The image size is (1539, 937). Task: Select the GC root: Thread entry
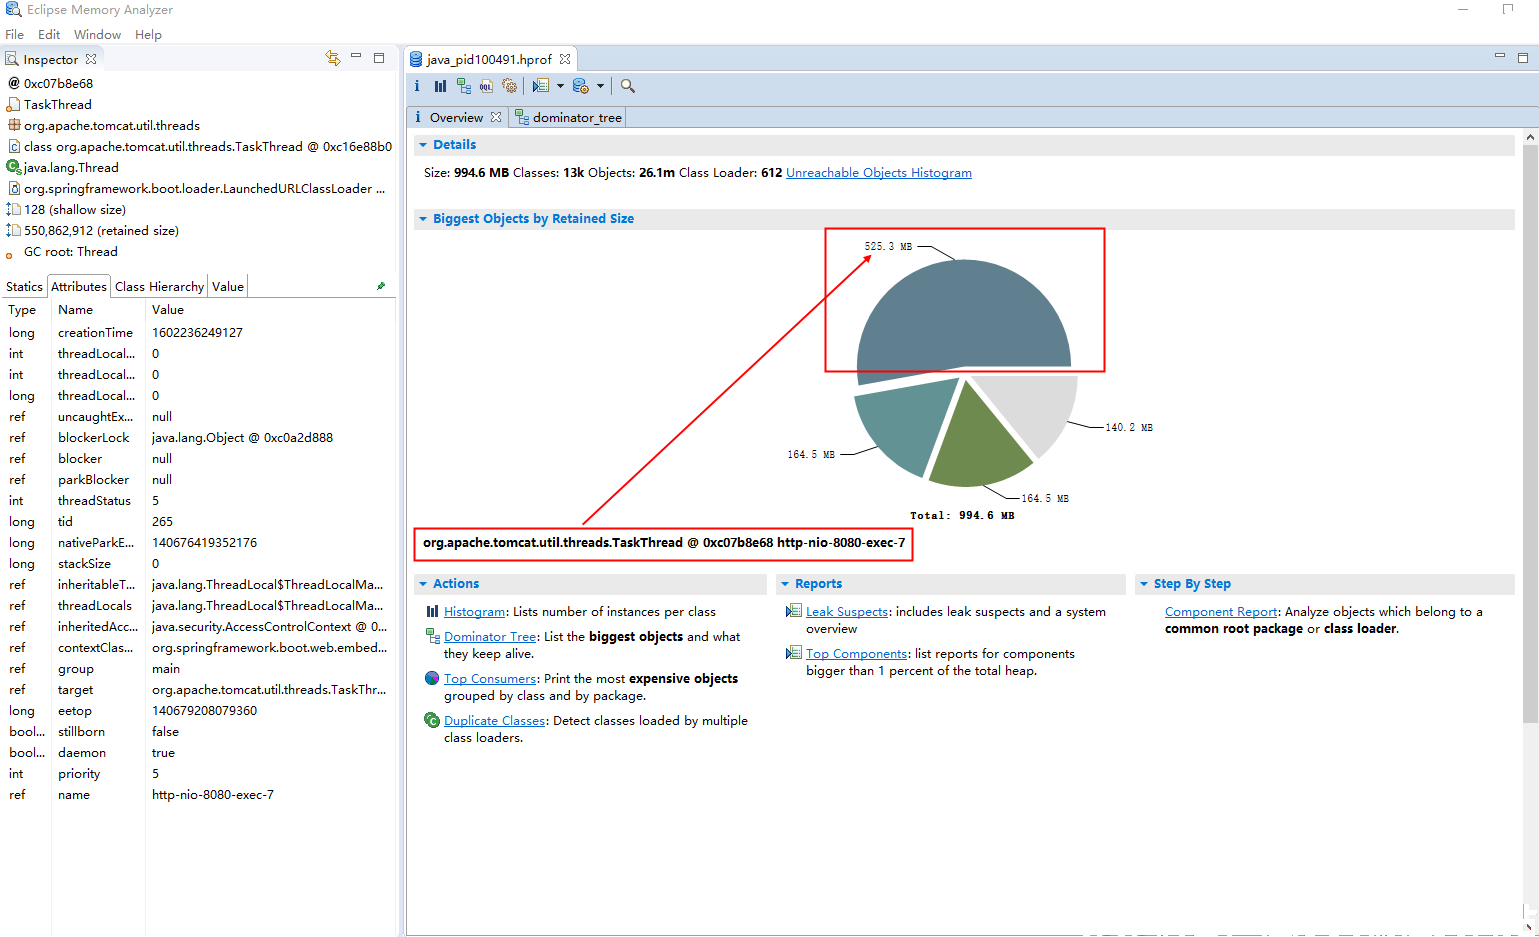(x=70, y=251)
